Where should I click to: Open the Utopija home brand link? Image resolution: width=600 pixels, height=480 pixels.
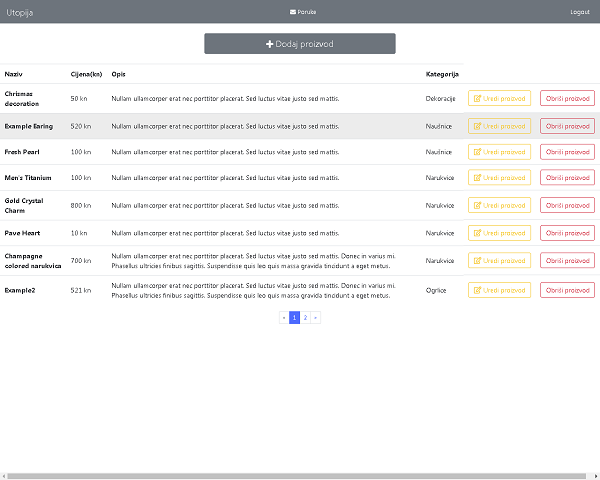click(20, 13)
